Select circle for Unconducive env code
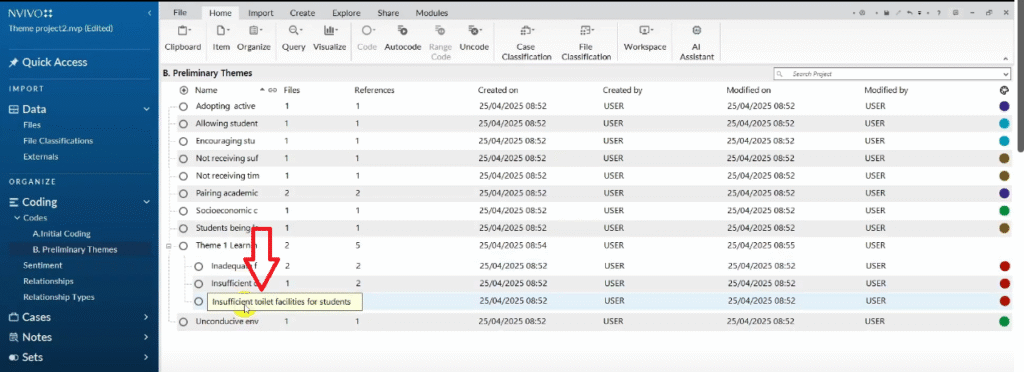Screen dimensions: 1024x372 point(184,322)
